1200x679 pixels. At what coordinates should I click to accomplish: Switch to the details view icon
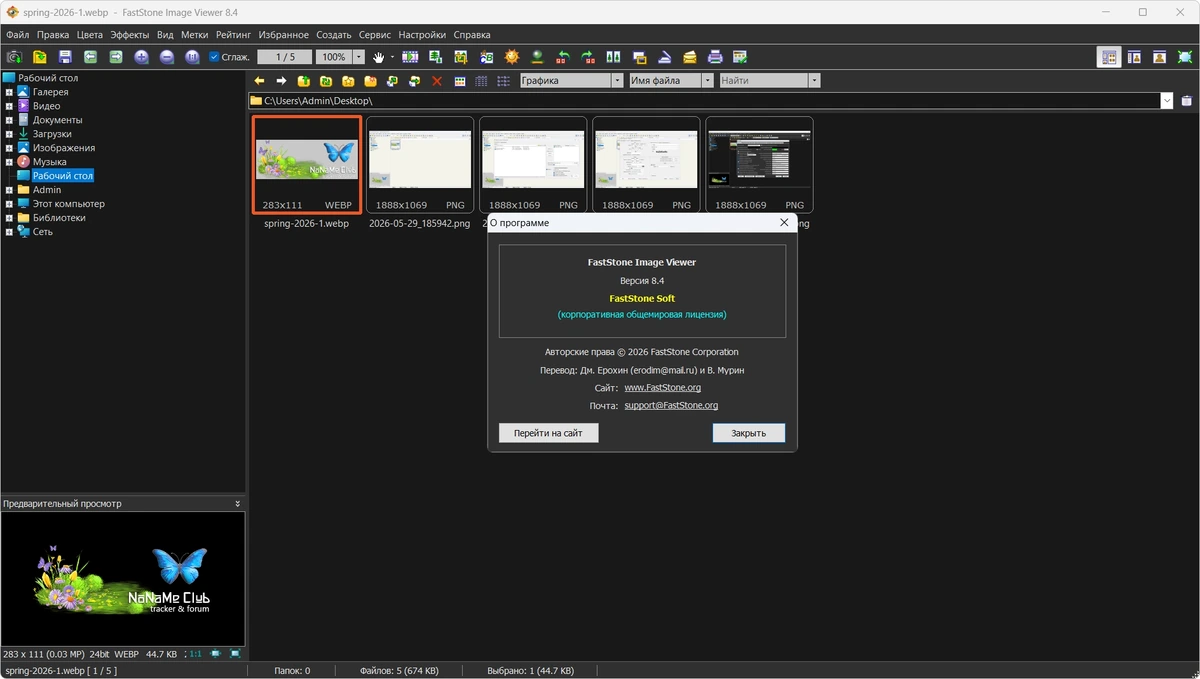pyautogui.click(x=481, y=81)
